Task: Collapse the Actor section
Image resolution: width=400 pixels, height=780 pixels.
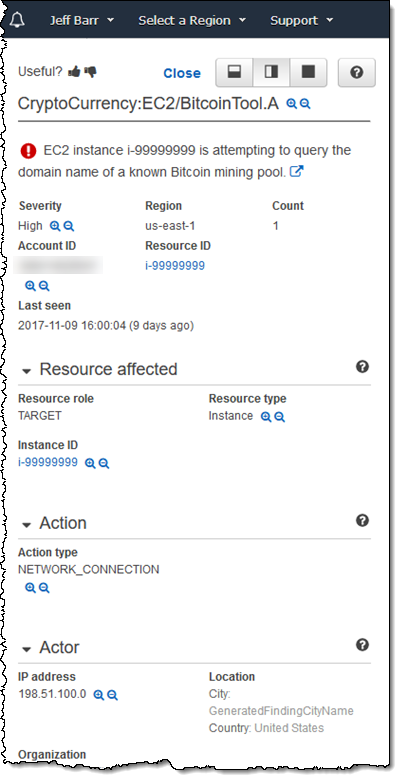Action: point(27,649)
